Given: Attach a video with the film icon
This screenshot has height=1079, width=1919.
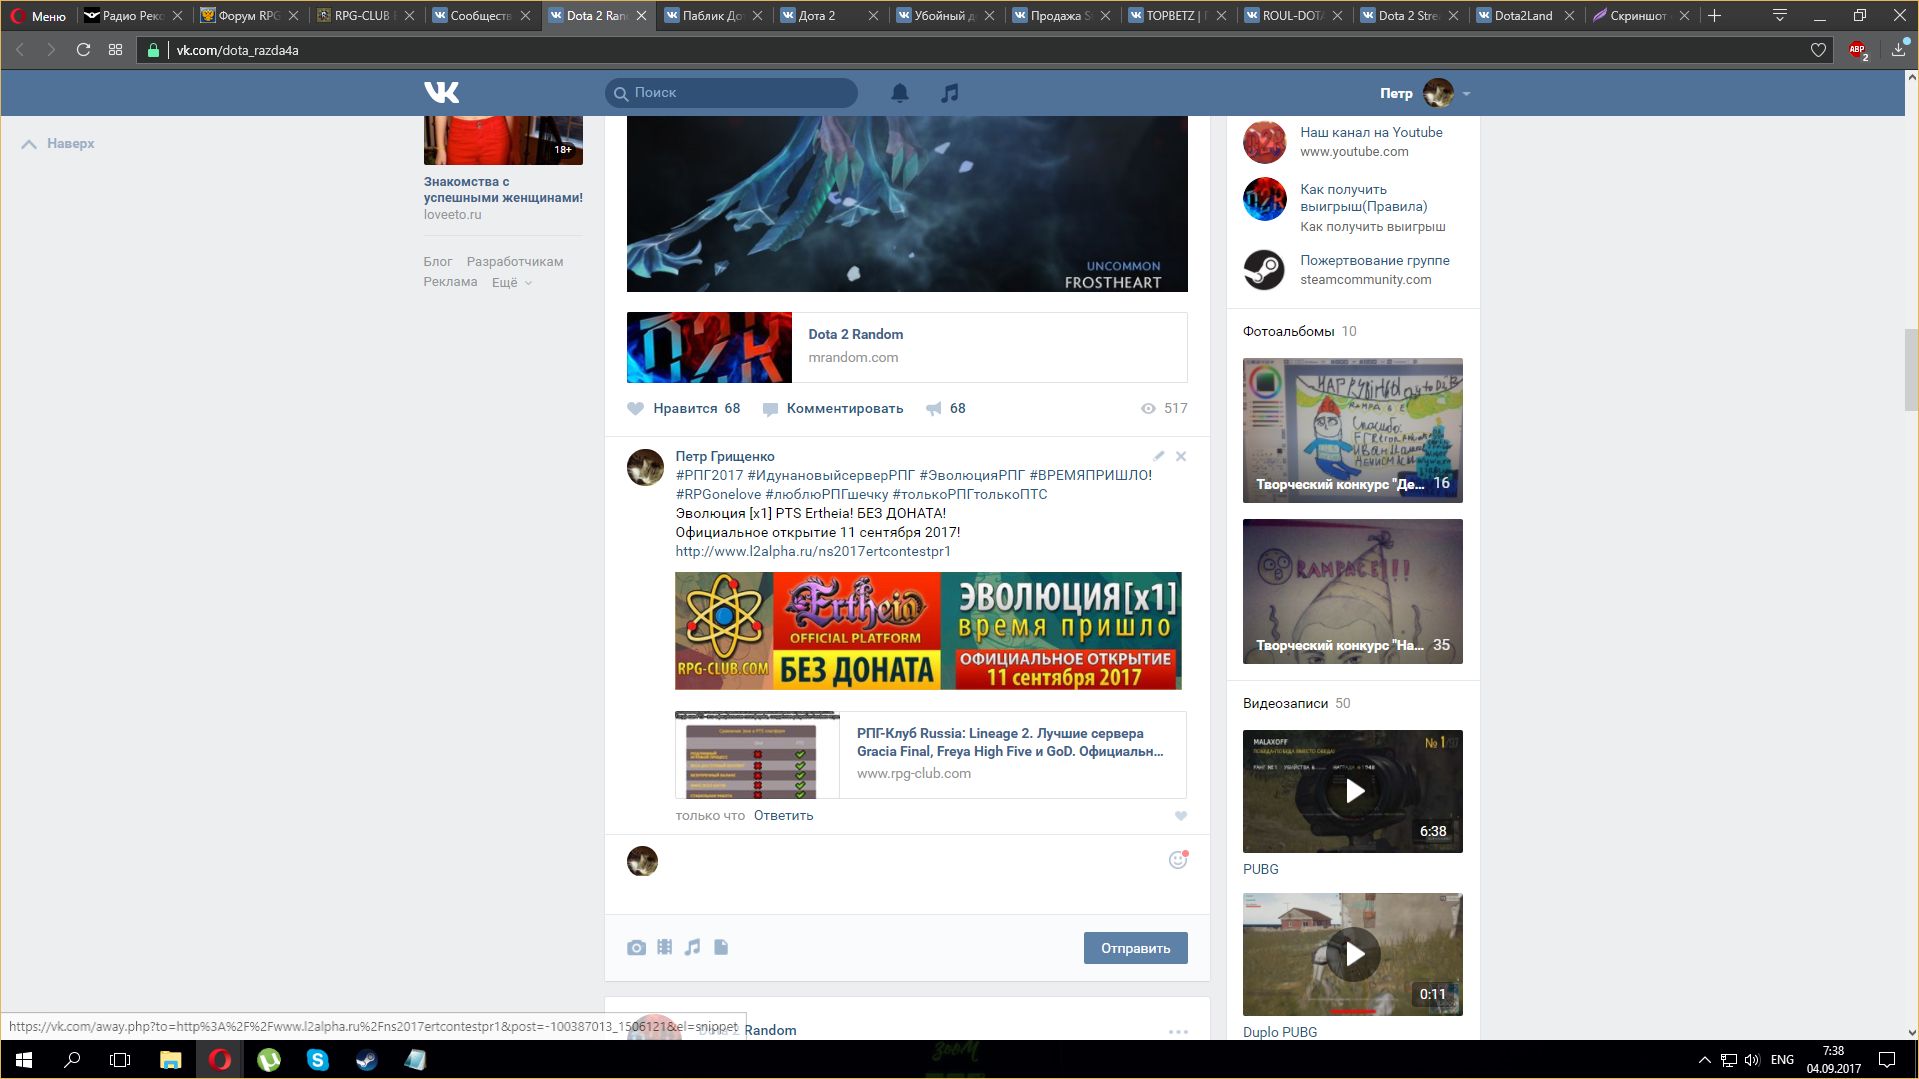Looking at the screenshot, I should [664, 947].
